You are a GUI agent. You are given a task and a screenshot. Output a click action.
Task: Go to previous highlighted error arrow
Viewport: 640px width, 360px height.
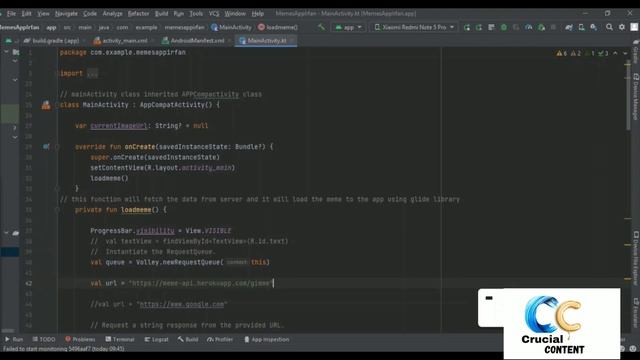615,53
